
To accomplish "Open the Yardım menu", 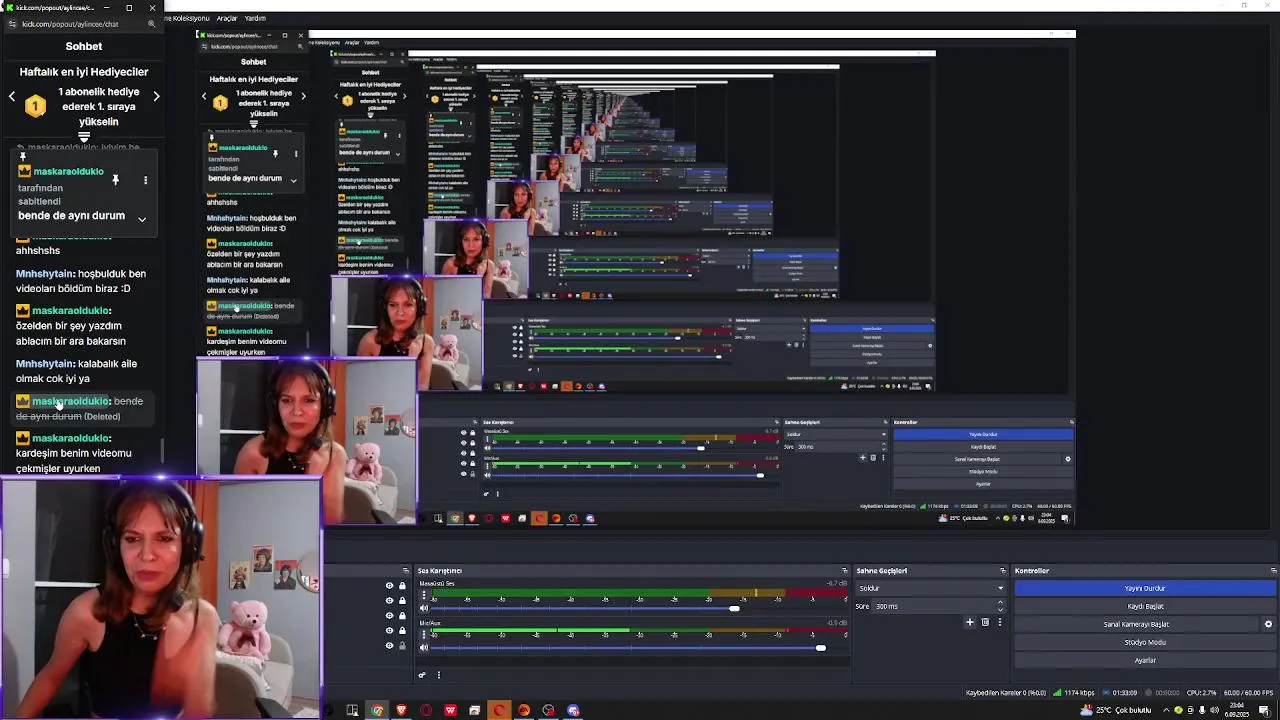I will 255,18.
